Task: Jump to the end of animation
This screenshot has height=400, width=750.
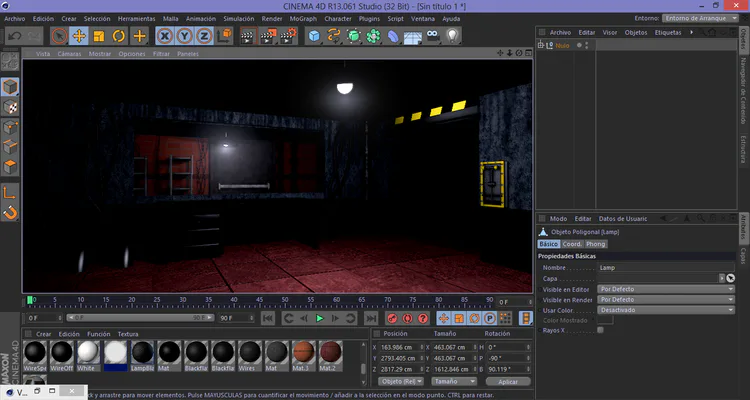Action: (371, 318)
